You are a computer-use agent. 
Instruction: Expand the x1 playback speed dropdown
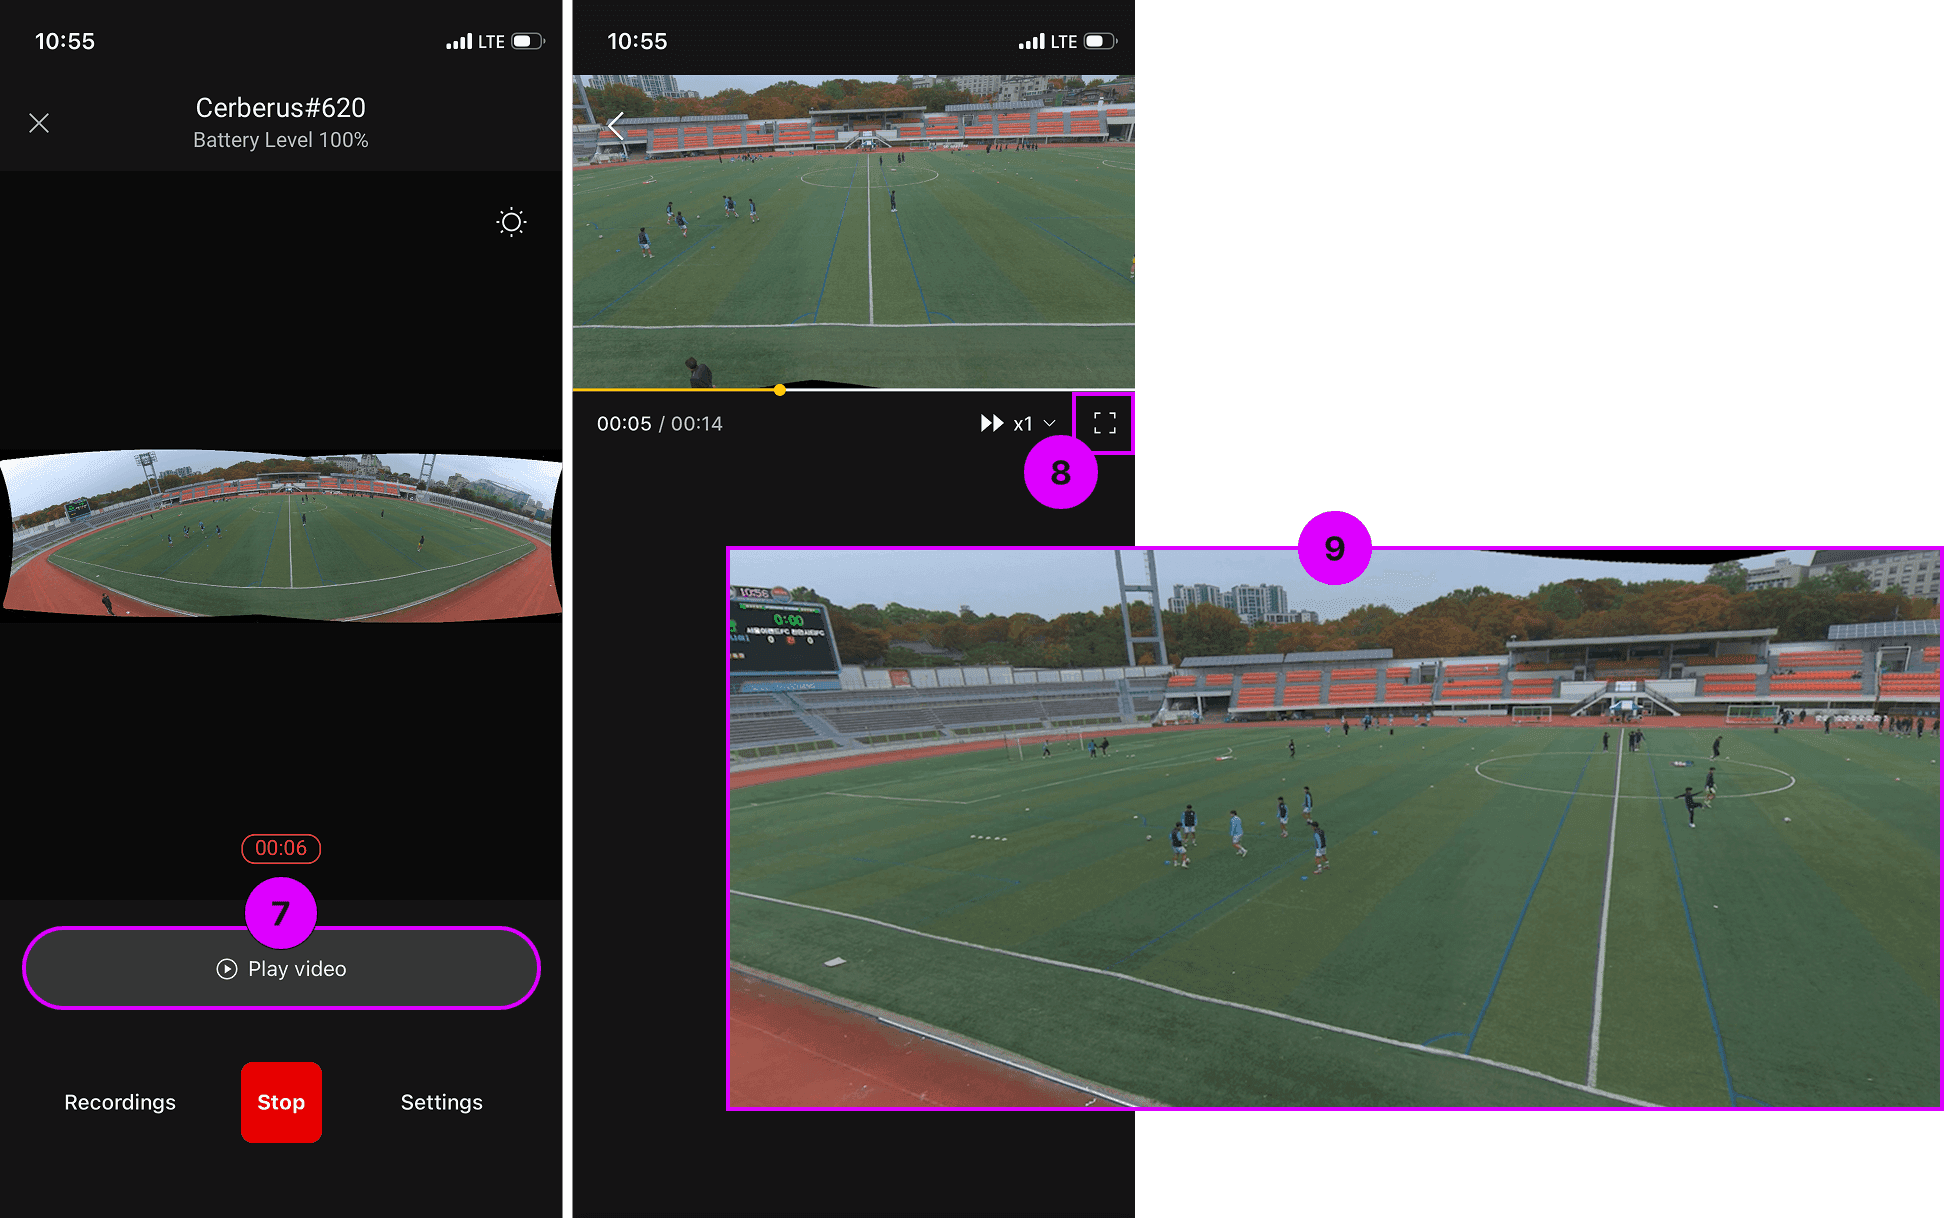point(1023,424)
